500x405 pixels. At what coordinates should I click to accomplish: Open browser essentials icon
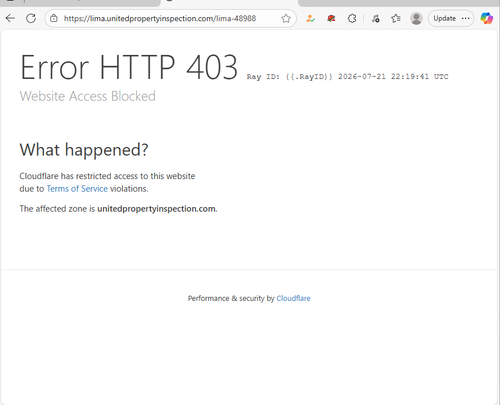[x=376, y=18]
